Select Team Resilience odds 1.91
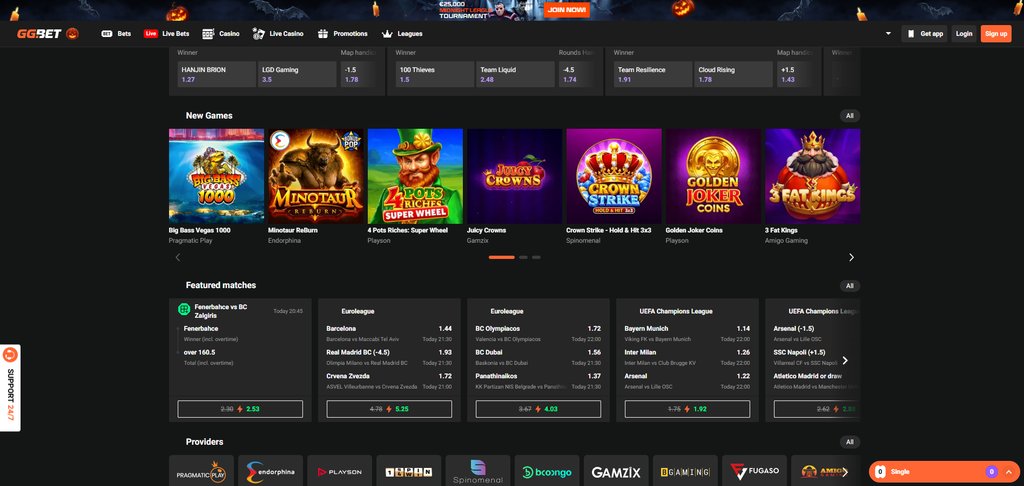 [653, 74]
